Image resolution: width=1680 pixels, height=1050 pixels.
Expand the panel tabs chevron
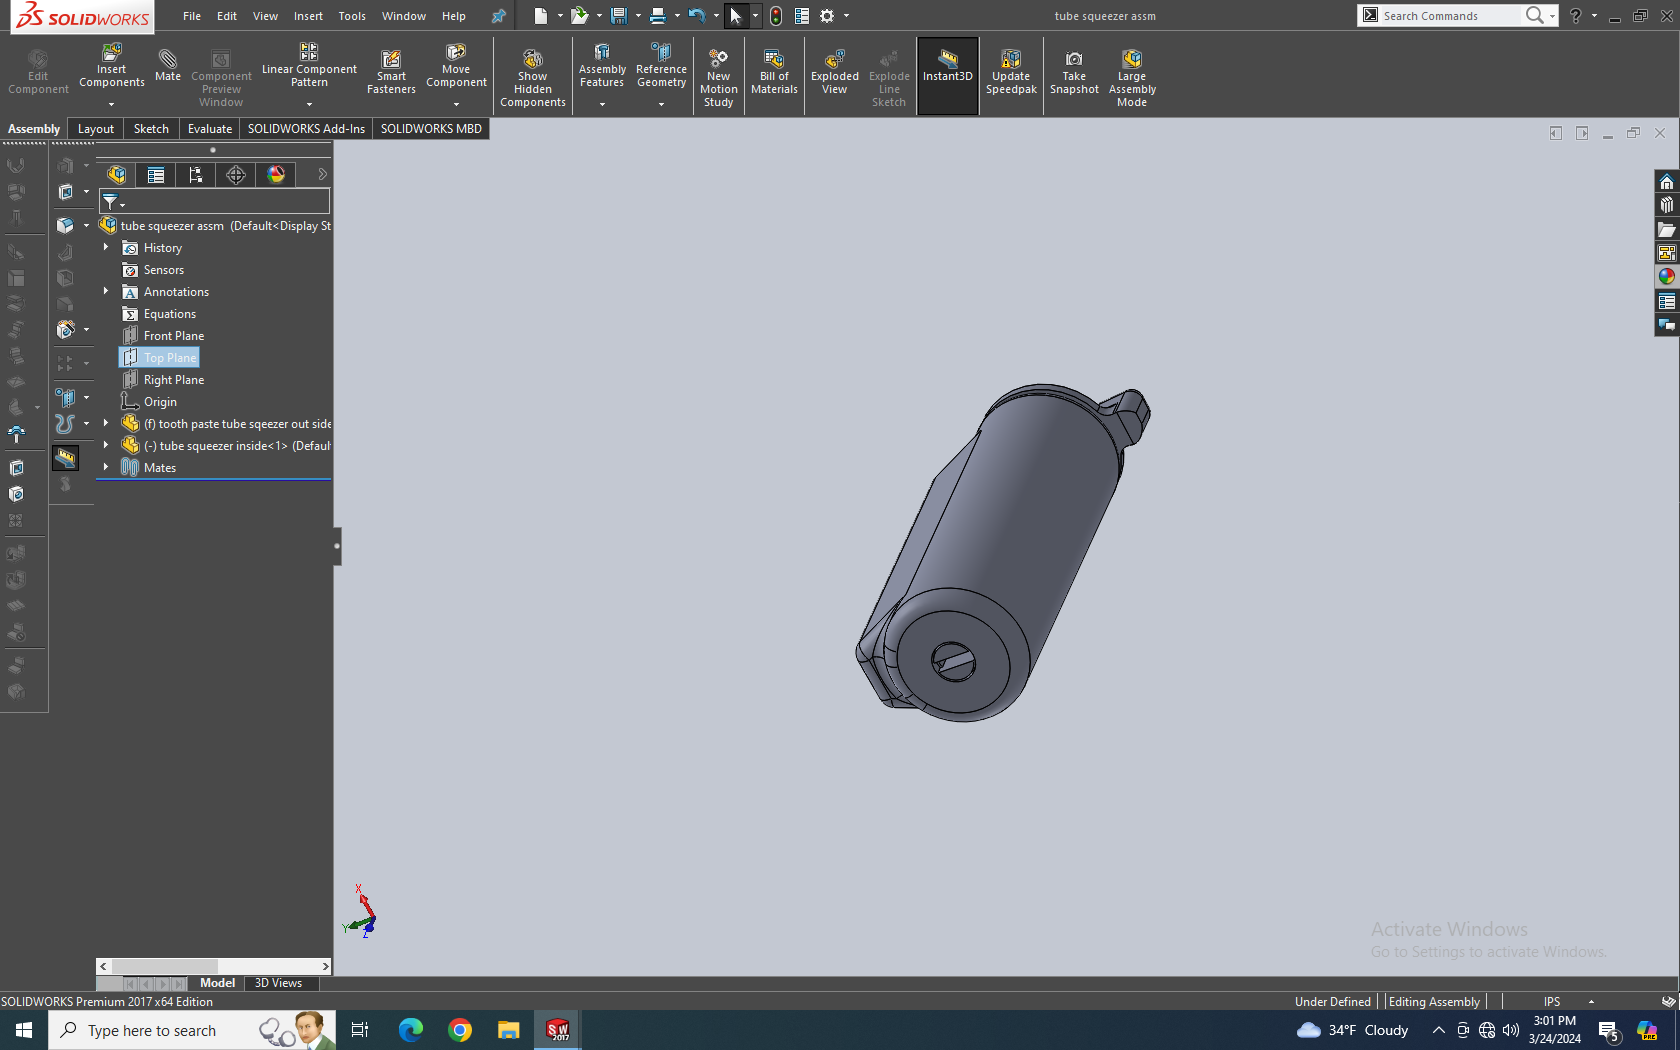pos(322,174)
